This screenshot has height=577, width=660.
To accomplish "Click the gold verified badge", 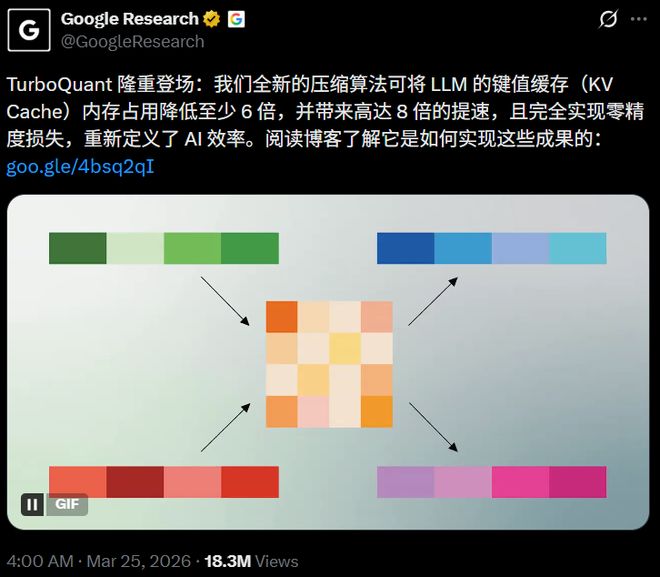I will click(x=210, y=20).
